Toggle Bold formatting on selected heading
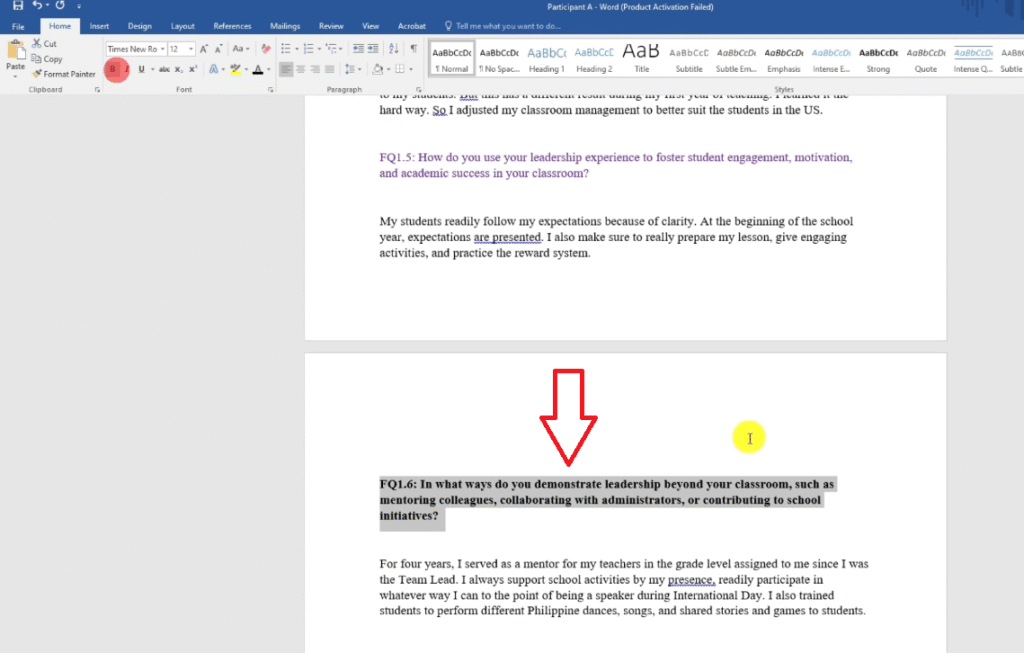Viewport: 1024px width, 653px height. 112,69
